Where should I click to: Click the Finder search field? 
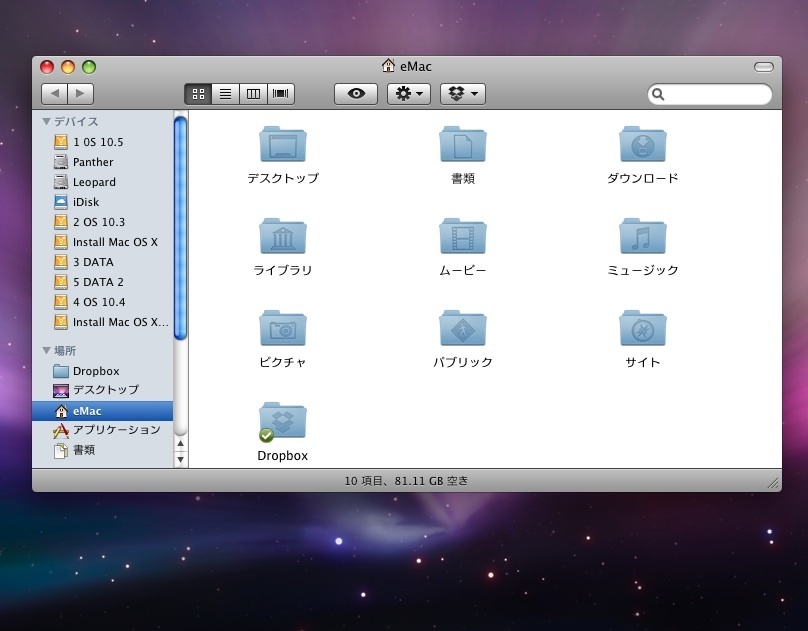(710, 94)
